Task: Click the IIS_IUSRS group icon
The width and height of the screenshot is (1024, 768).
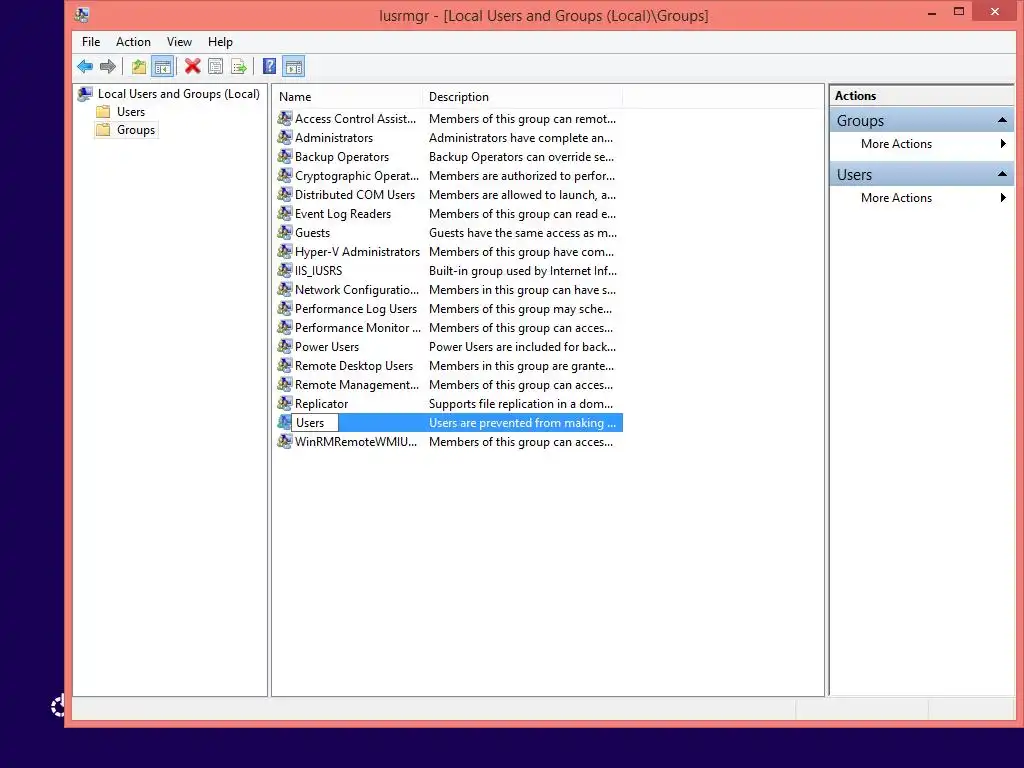Action: (x=285, y=270)
